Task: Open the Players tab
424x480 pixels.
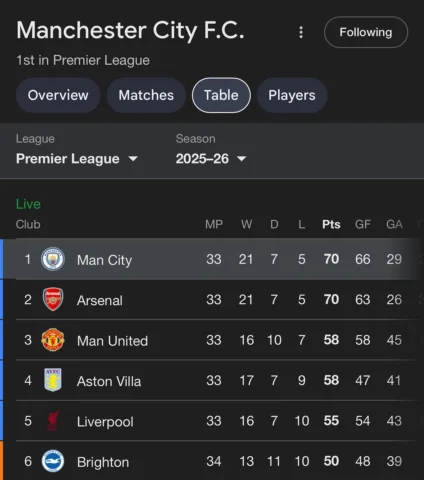Action: pos(292,95)
